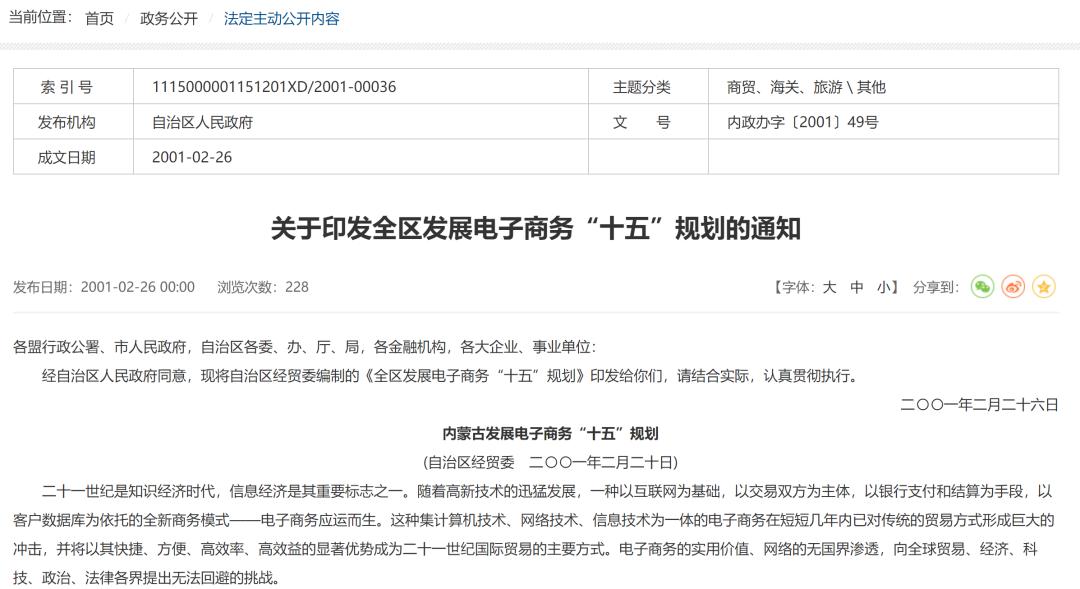Click the 浏览次数 228 counter

[x=263, y=287]
